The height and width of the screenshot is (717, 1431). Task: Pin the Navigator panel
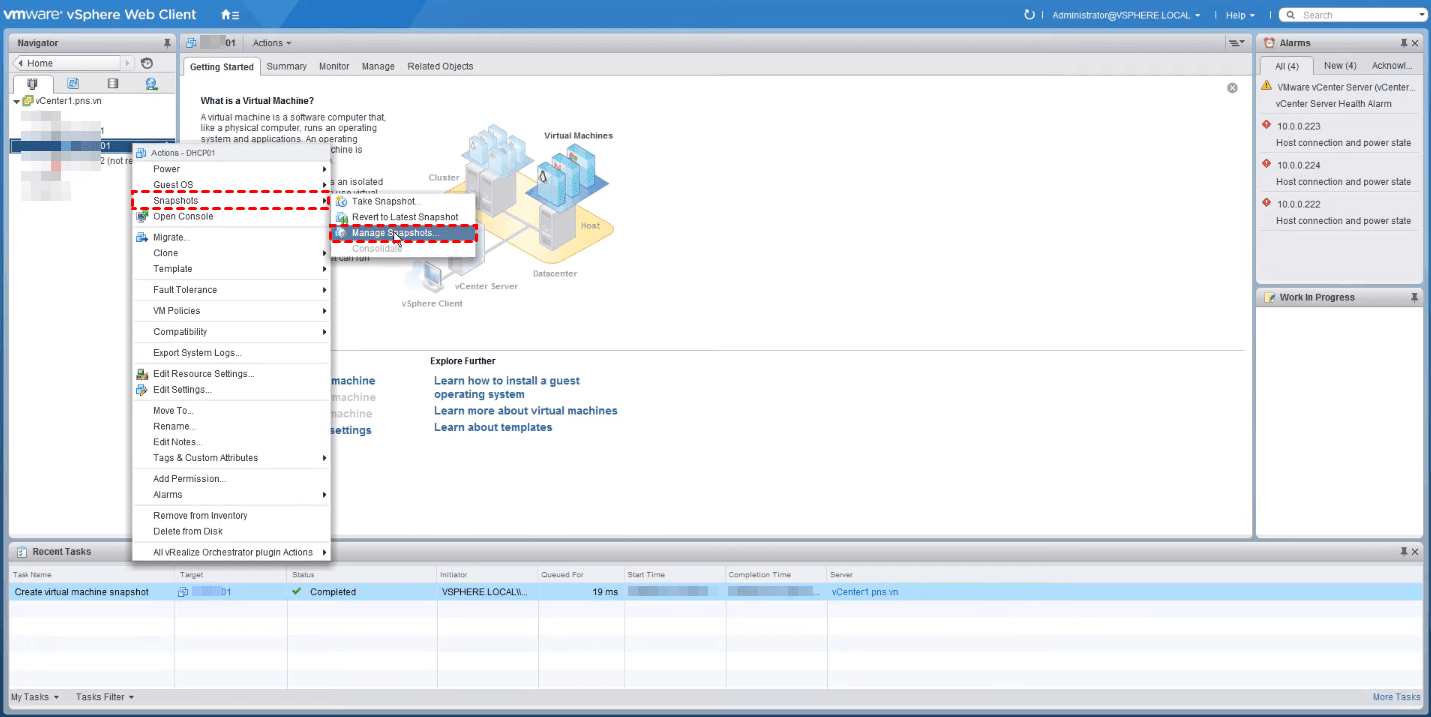pos(167,43)
